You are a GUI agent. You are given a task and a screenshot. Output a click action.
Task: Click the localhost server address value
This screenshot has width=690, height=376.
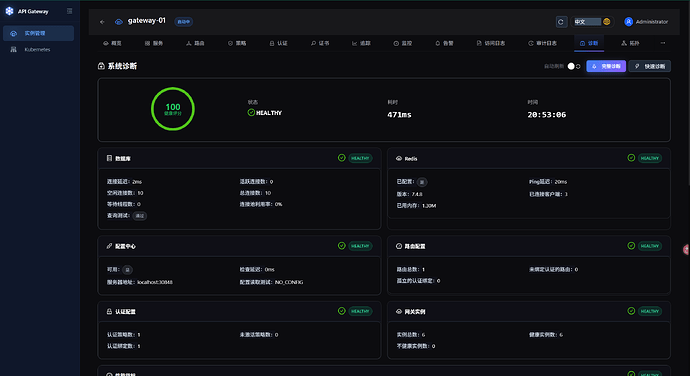pyautogui.click(x=155, y=282)
